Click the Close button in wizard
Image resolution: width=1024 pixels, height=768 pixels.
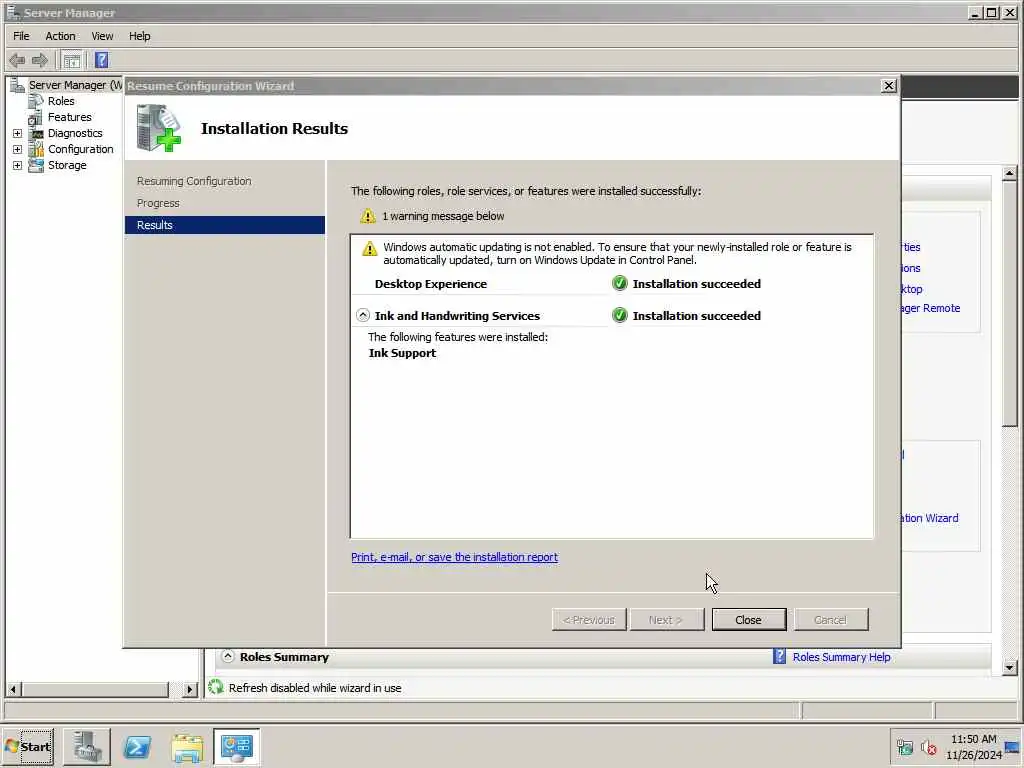[x=748, y=620]
